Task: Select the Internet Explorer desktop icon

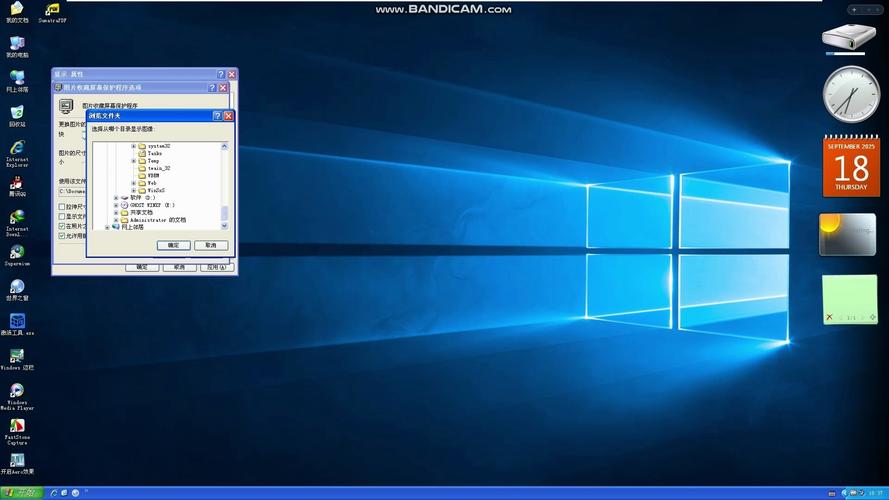Action: (16, 153)
